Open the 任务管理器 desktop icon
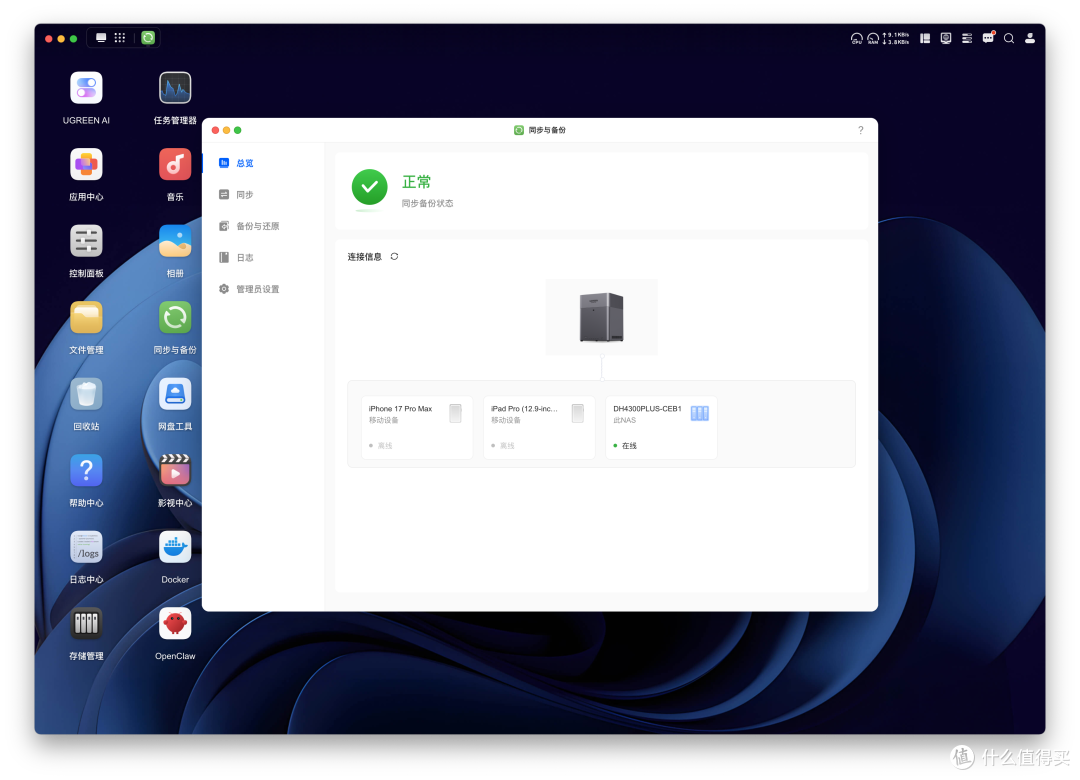1080x780 pixels. pyautogui.click(x=175, y=88)
